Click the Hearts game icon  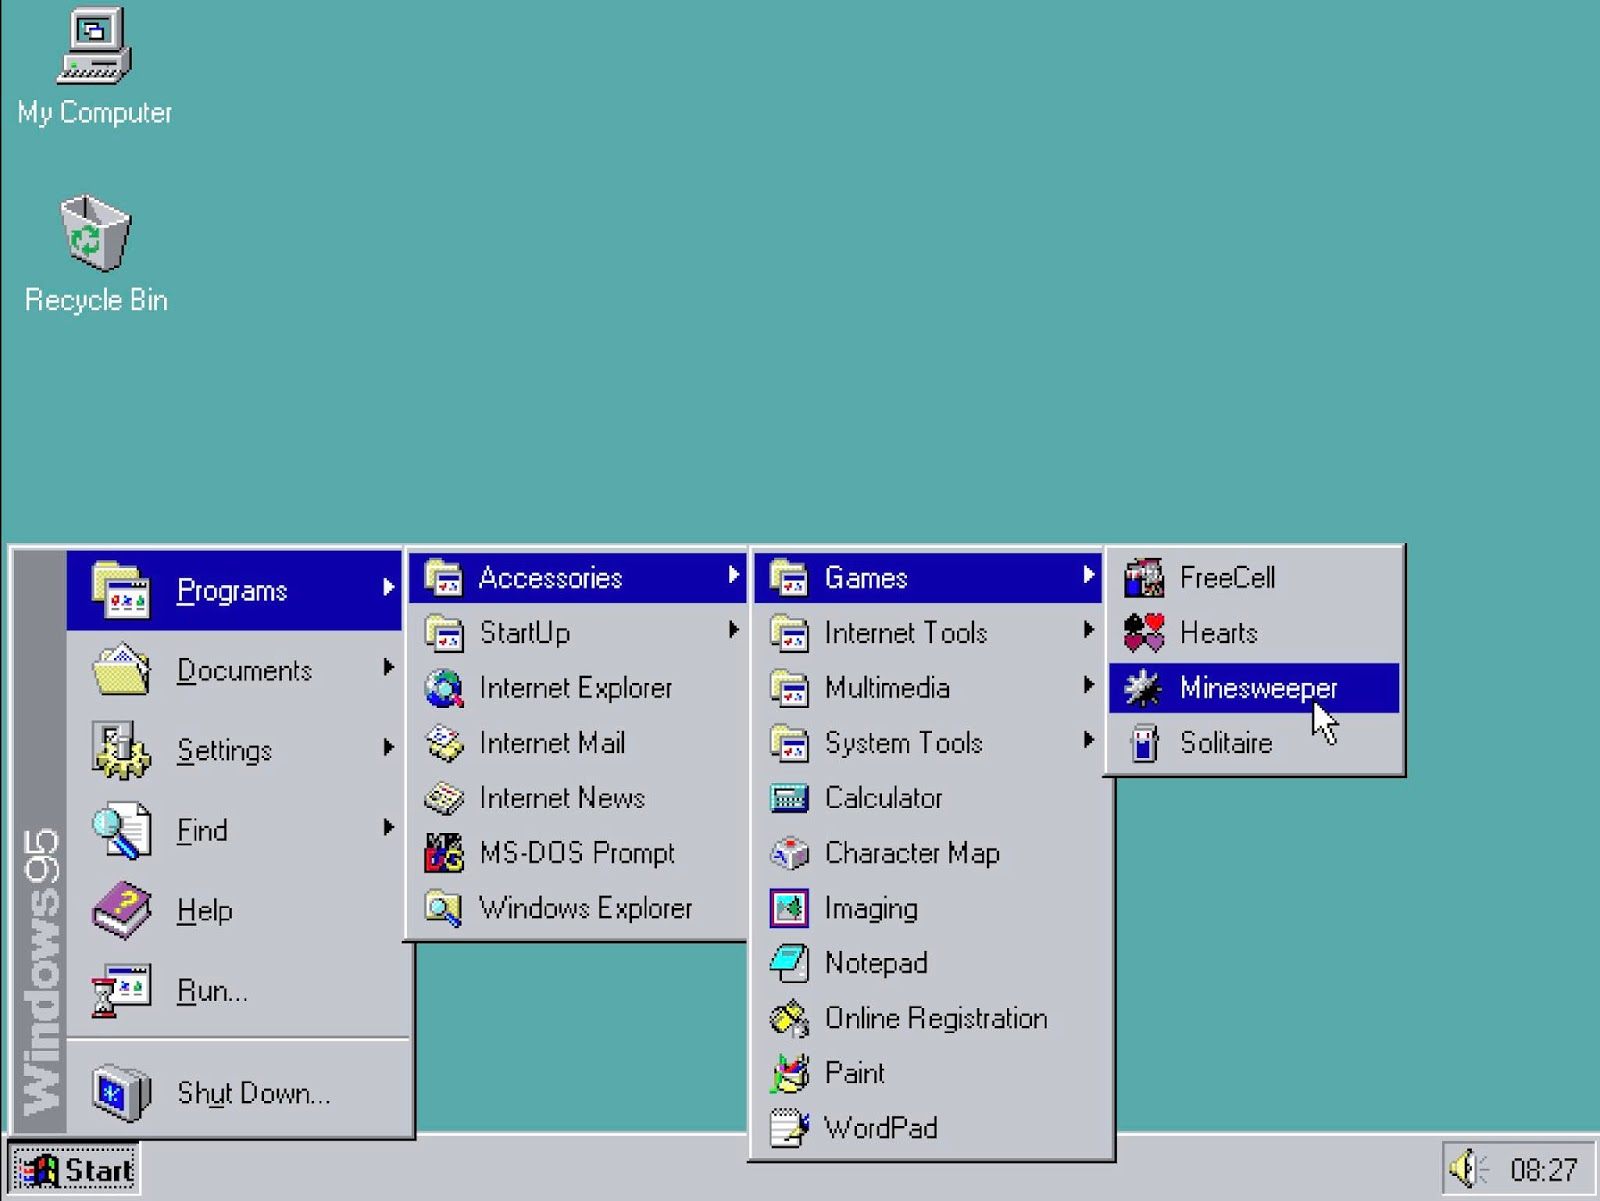pyautogui.click(x=1143, y=633)
